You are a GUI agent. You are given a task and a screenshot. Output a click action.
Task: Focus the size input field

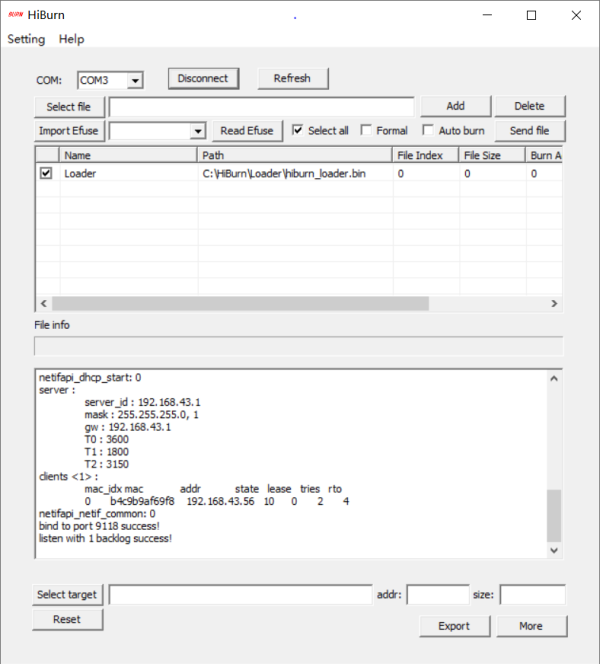pyautogui.click(x=533, y=595)
